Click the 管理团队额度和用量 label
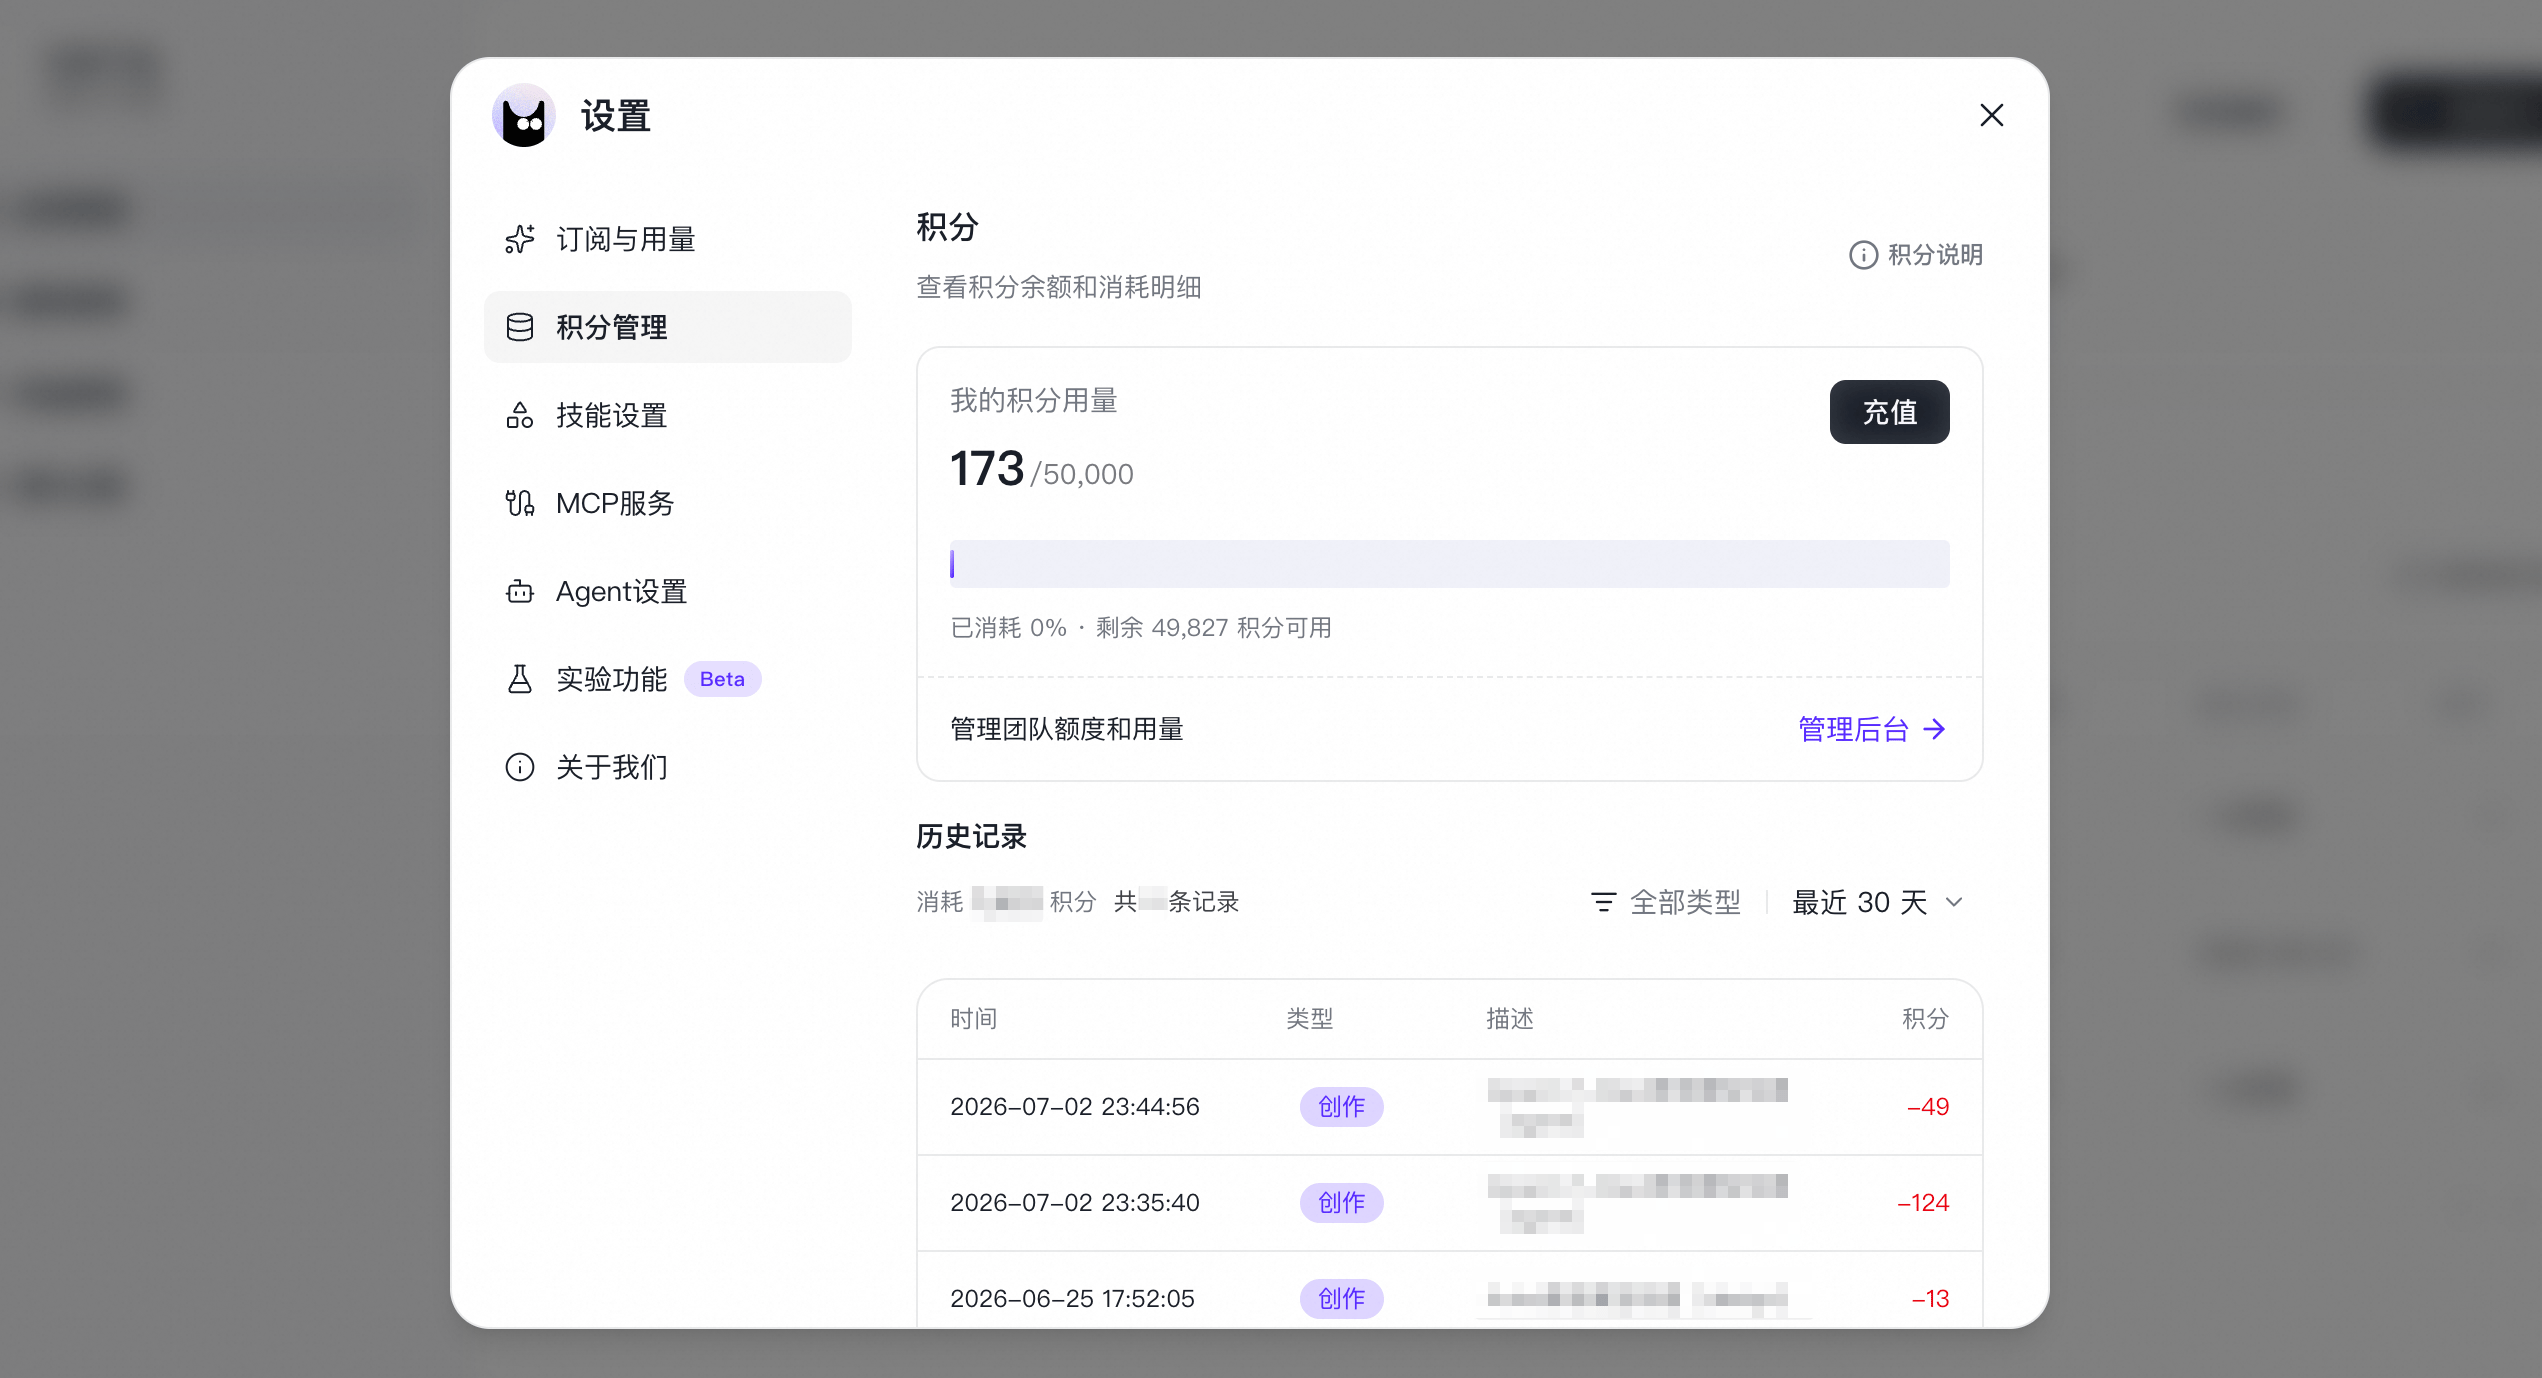This screenshot has width=2542, height=1378. point(1066,729)
